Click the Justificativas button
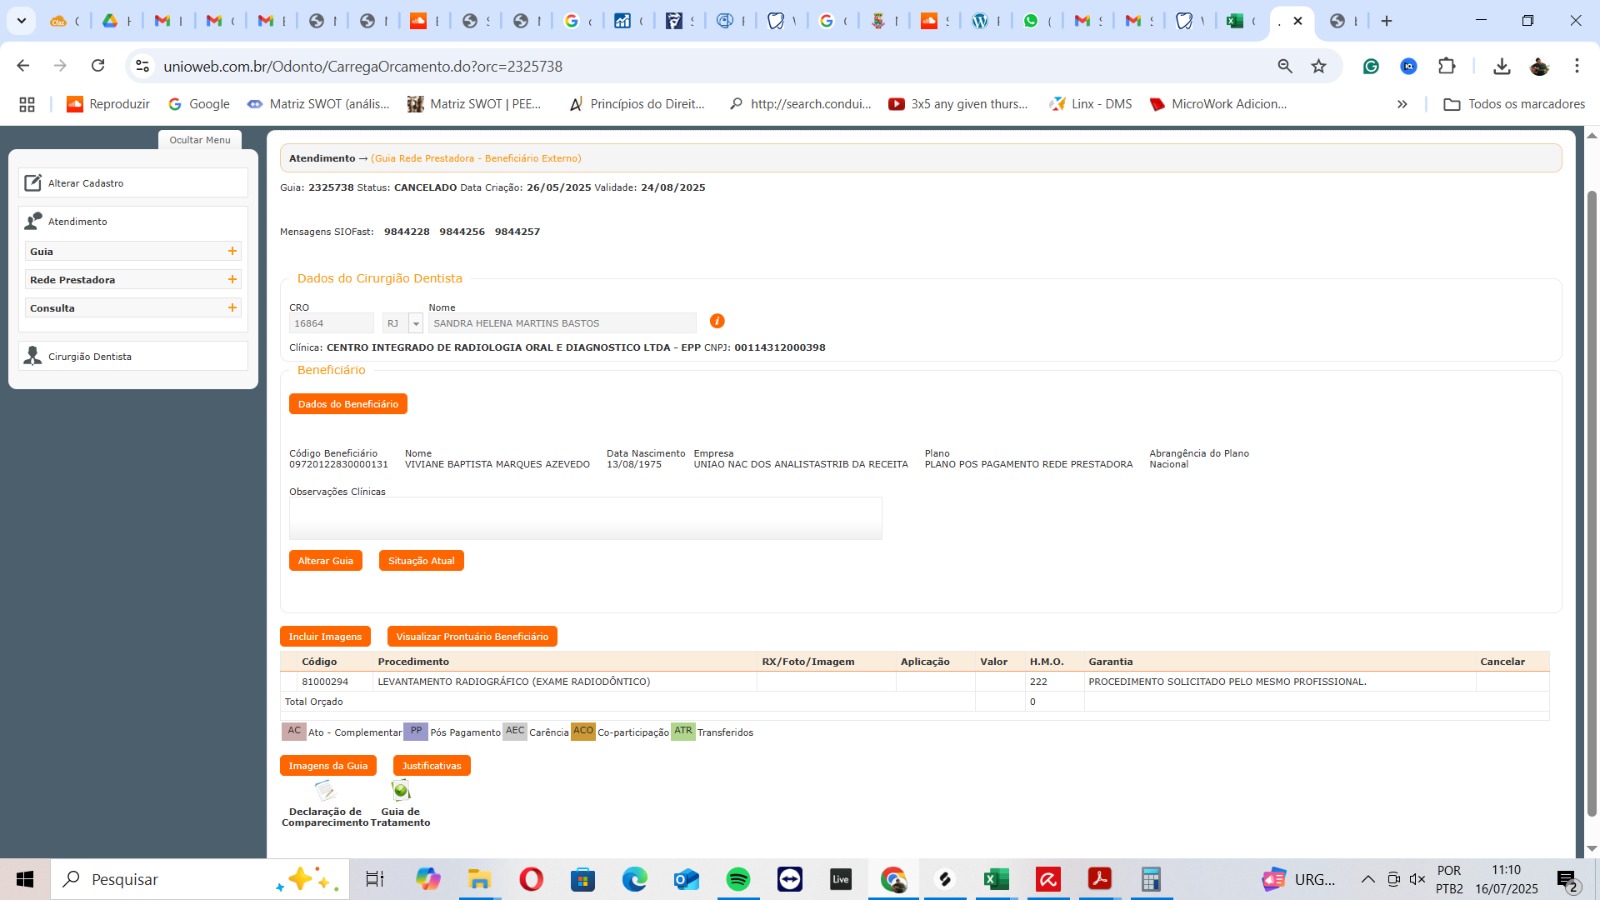 point(431,766)
